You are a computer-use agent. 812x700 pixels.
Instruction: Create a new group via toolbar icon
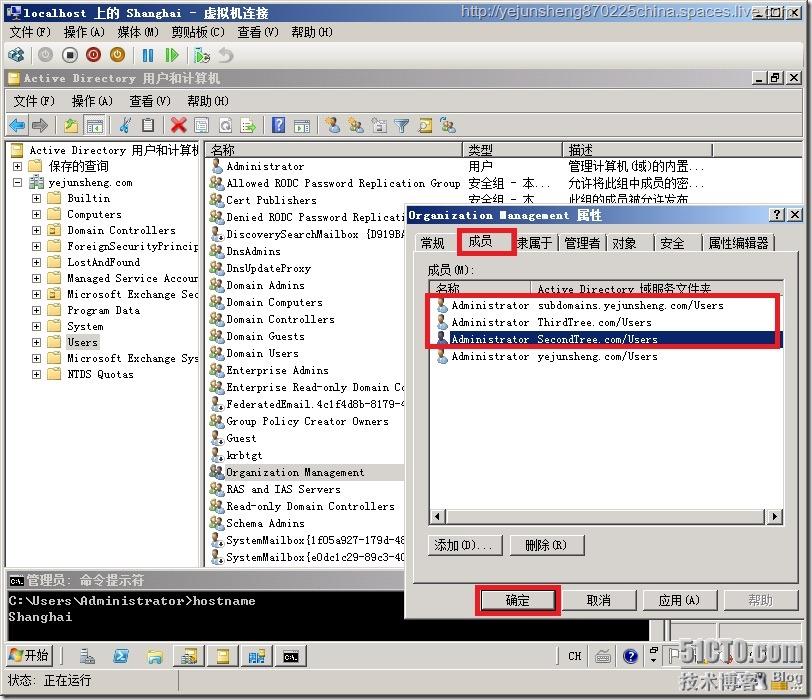click(x=356, y=125)
